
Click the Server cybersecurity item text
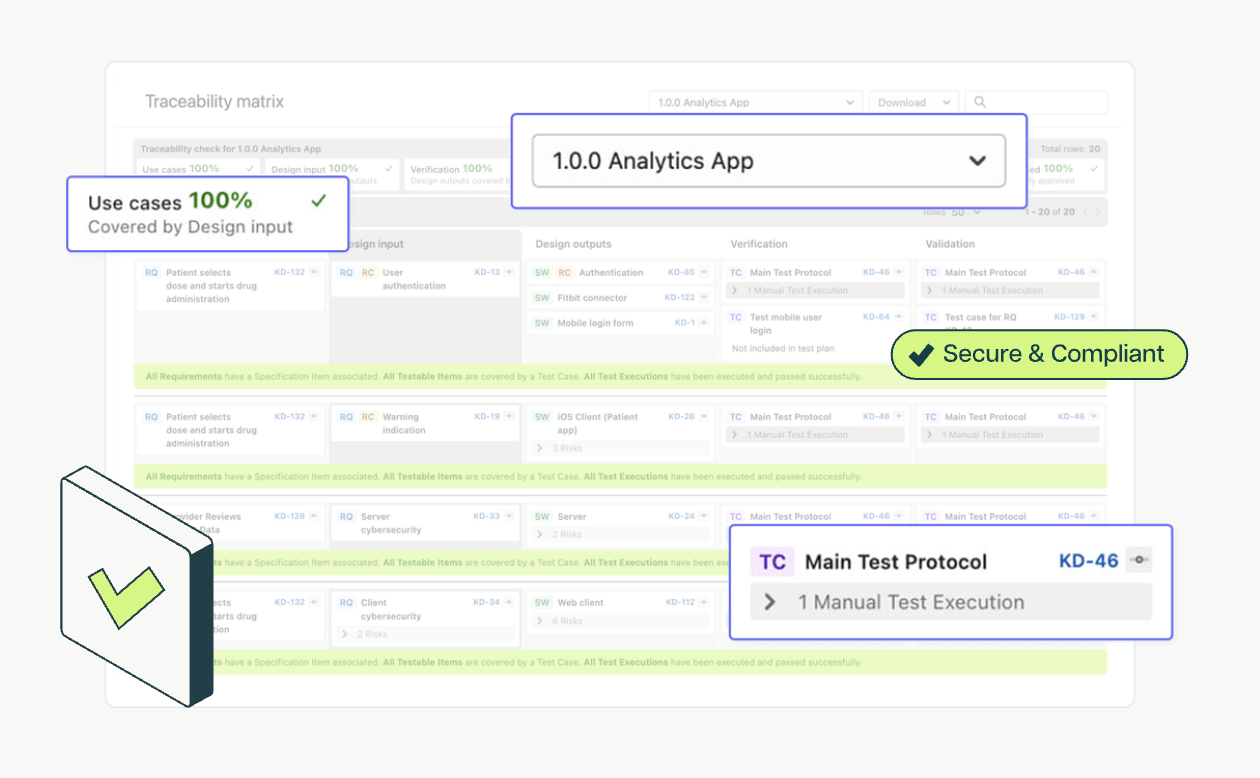point(391,524)
